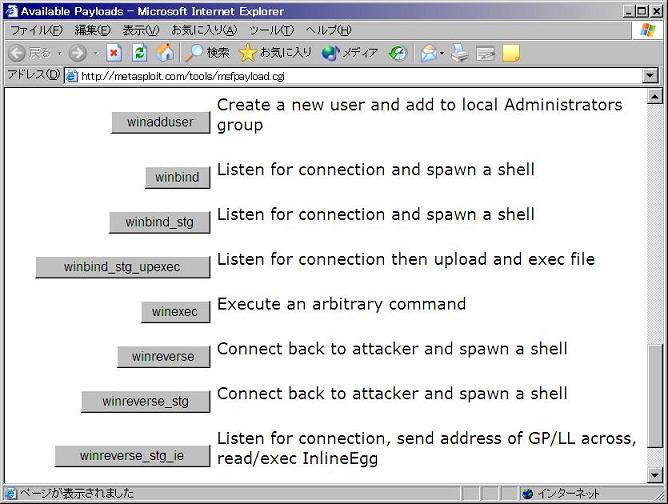Viewport: 668px width, 504px height.
Task: Click the Mail envelope toolbar icon
Action: pyautogui.click(x=429, y=53)
